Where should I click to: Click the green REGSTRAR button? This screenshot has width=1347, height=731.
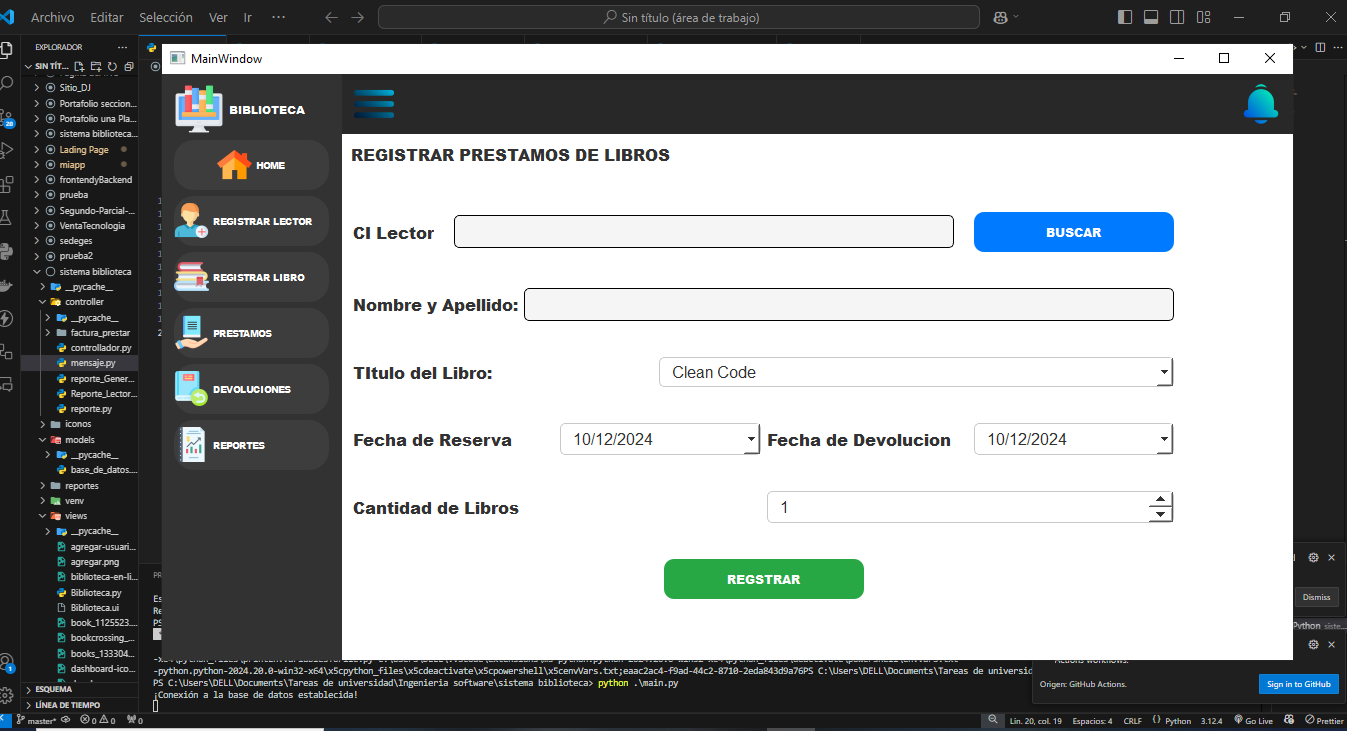pyautogui.click(x=763, y=579)
